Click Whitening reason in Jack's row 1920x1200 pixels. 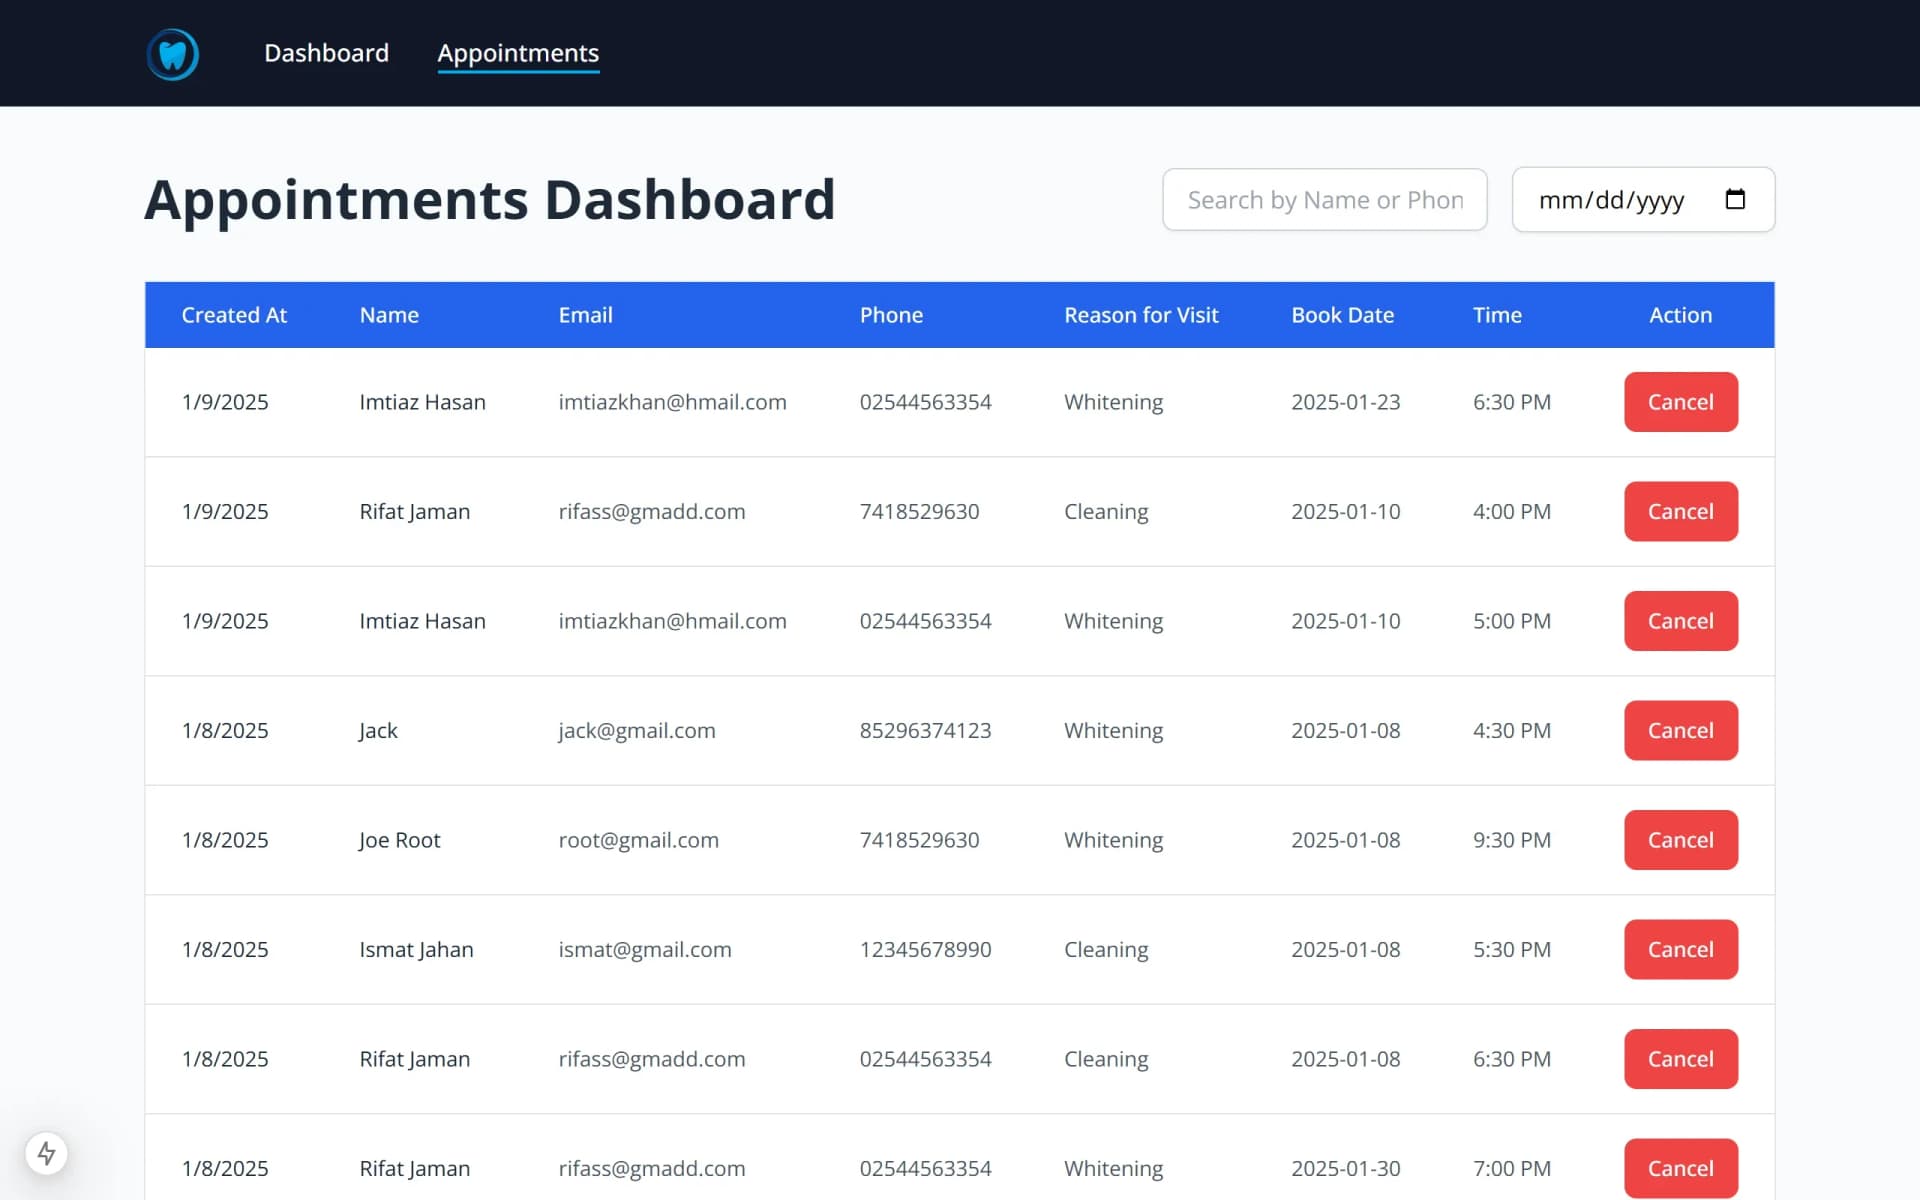tap(1113, 731)
